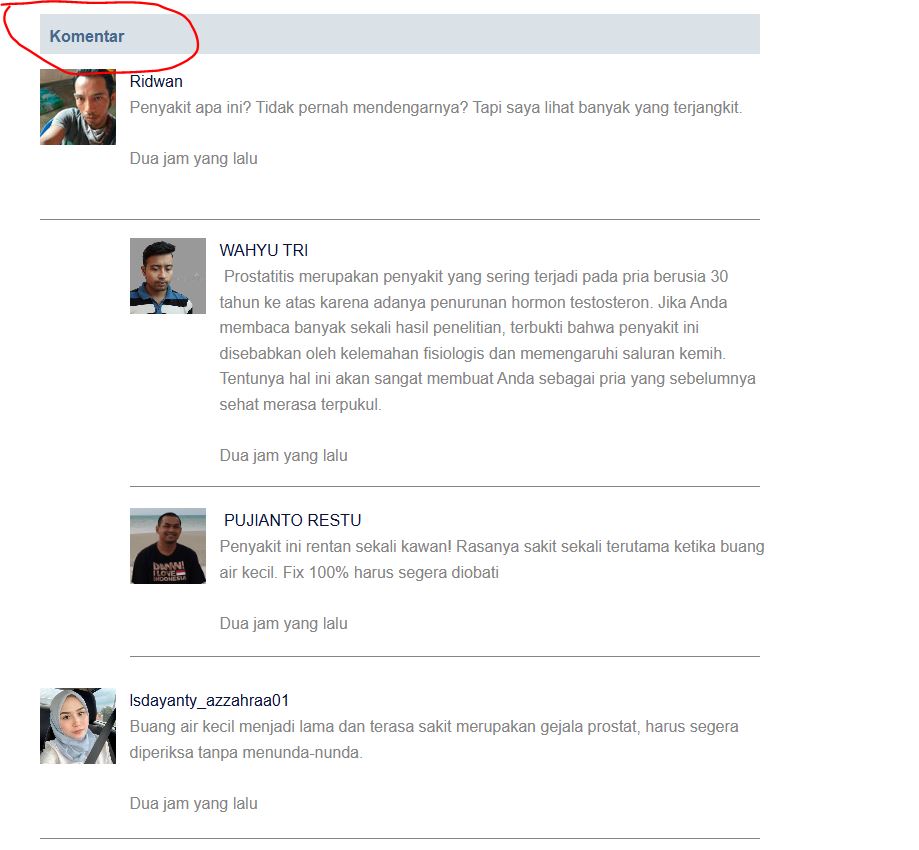Image resolution: width=919 pixels, height=850 pixels.
Task: Click the Komentar section header
Action: point(87,36)
